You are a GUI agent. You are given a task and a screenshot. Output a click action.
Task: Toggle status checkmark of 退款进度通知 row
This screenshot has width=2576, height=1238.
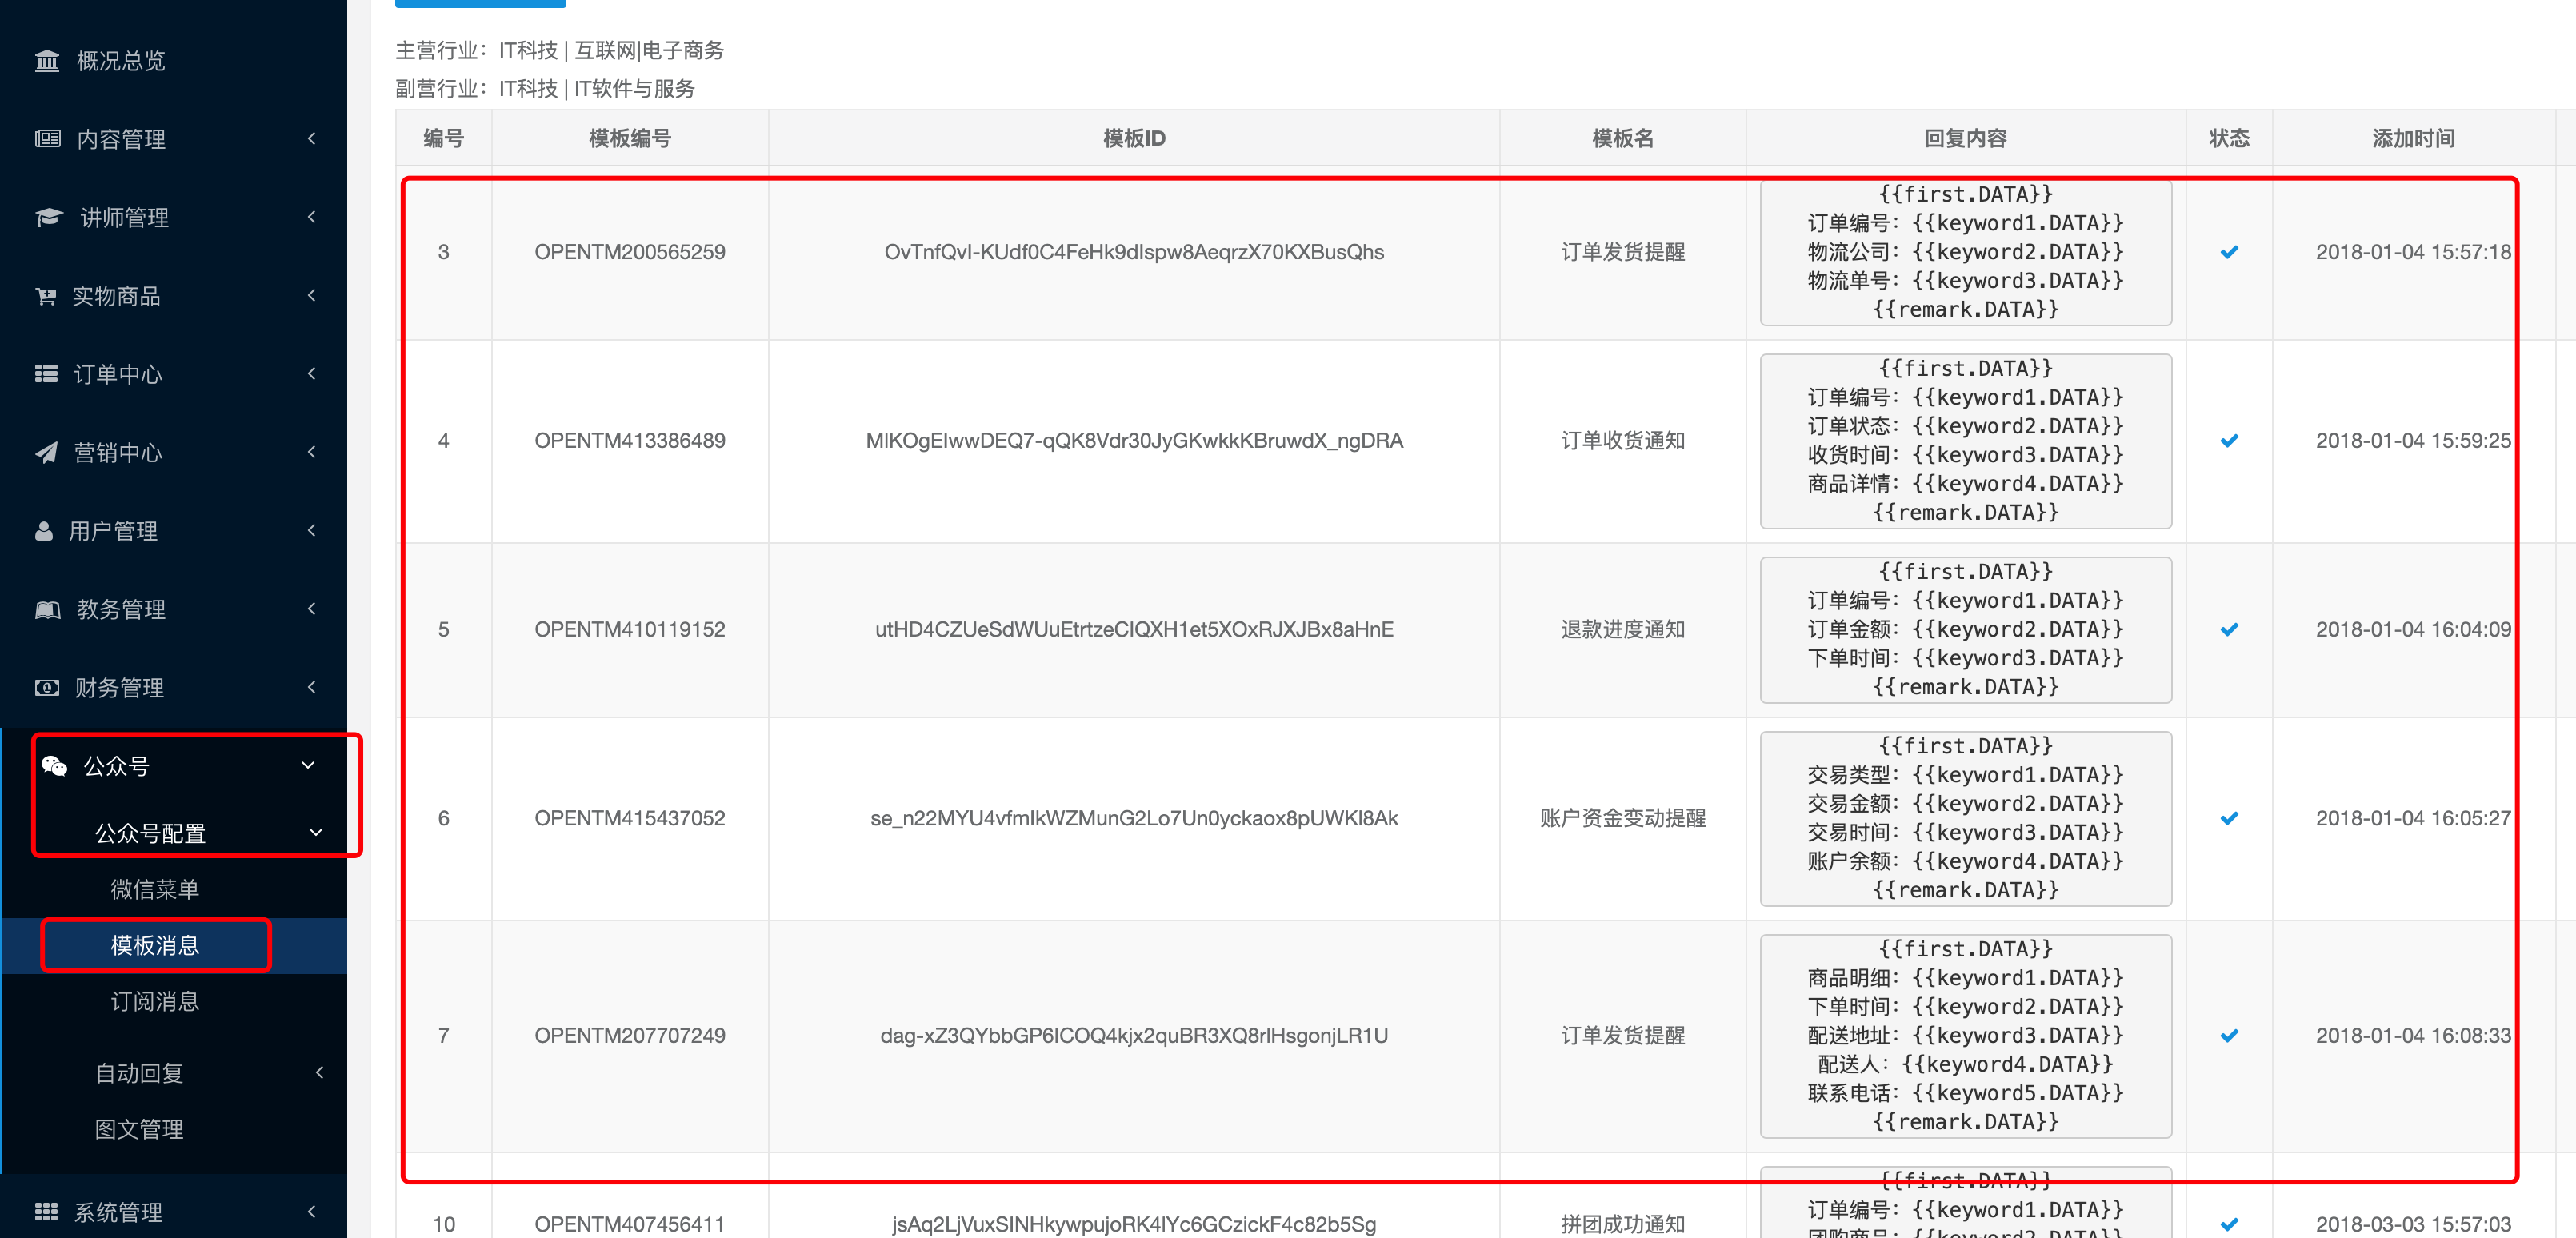click(2229, 630)
